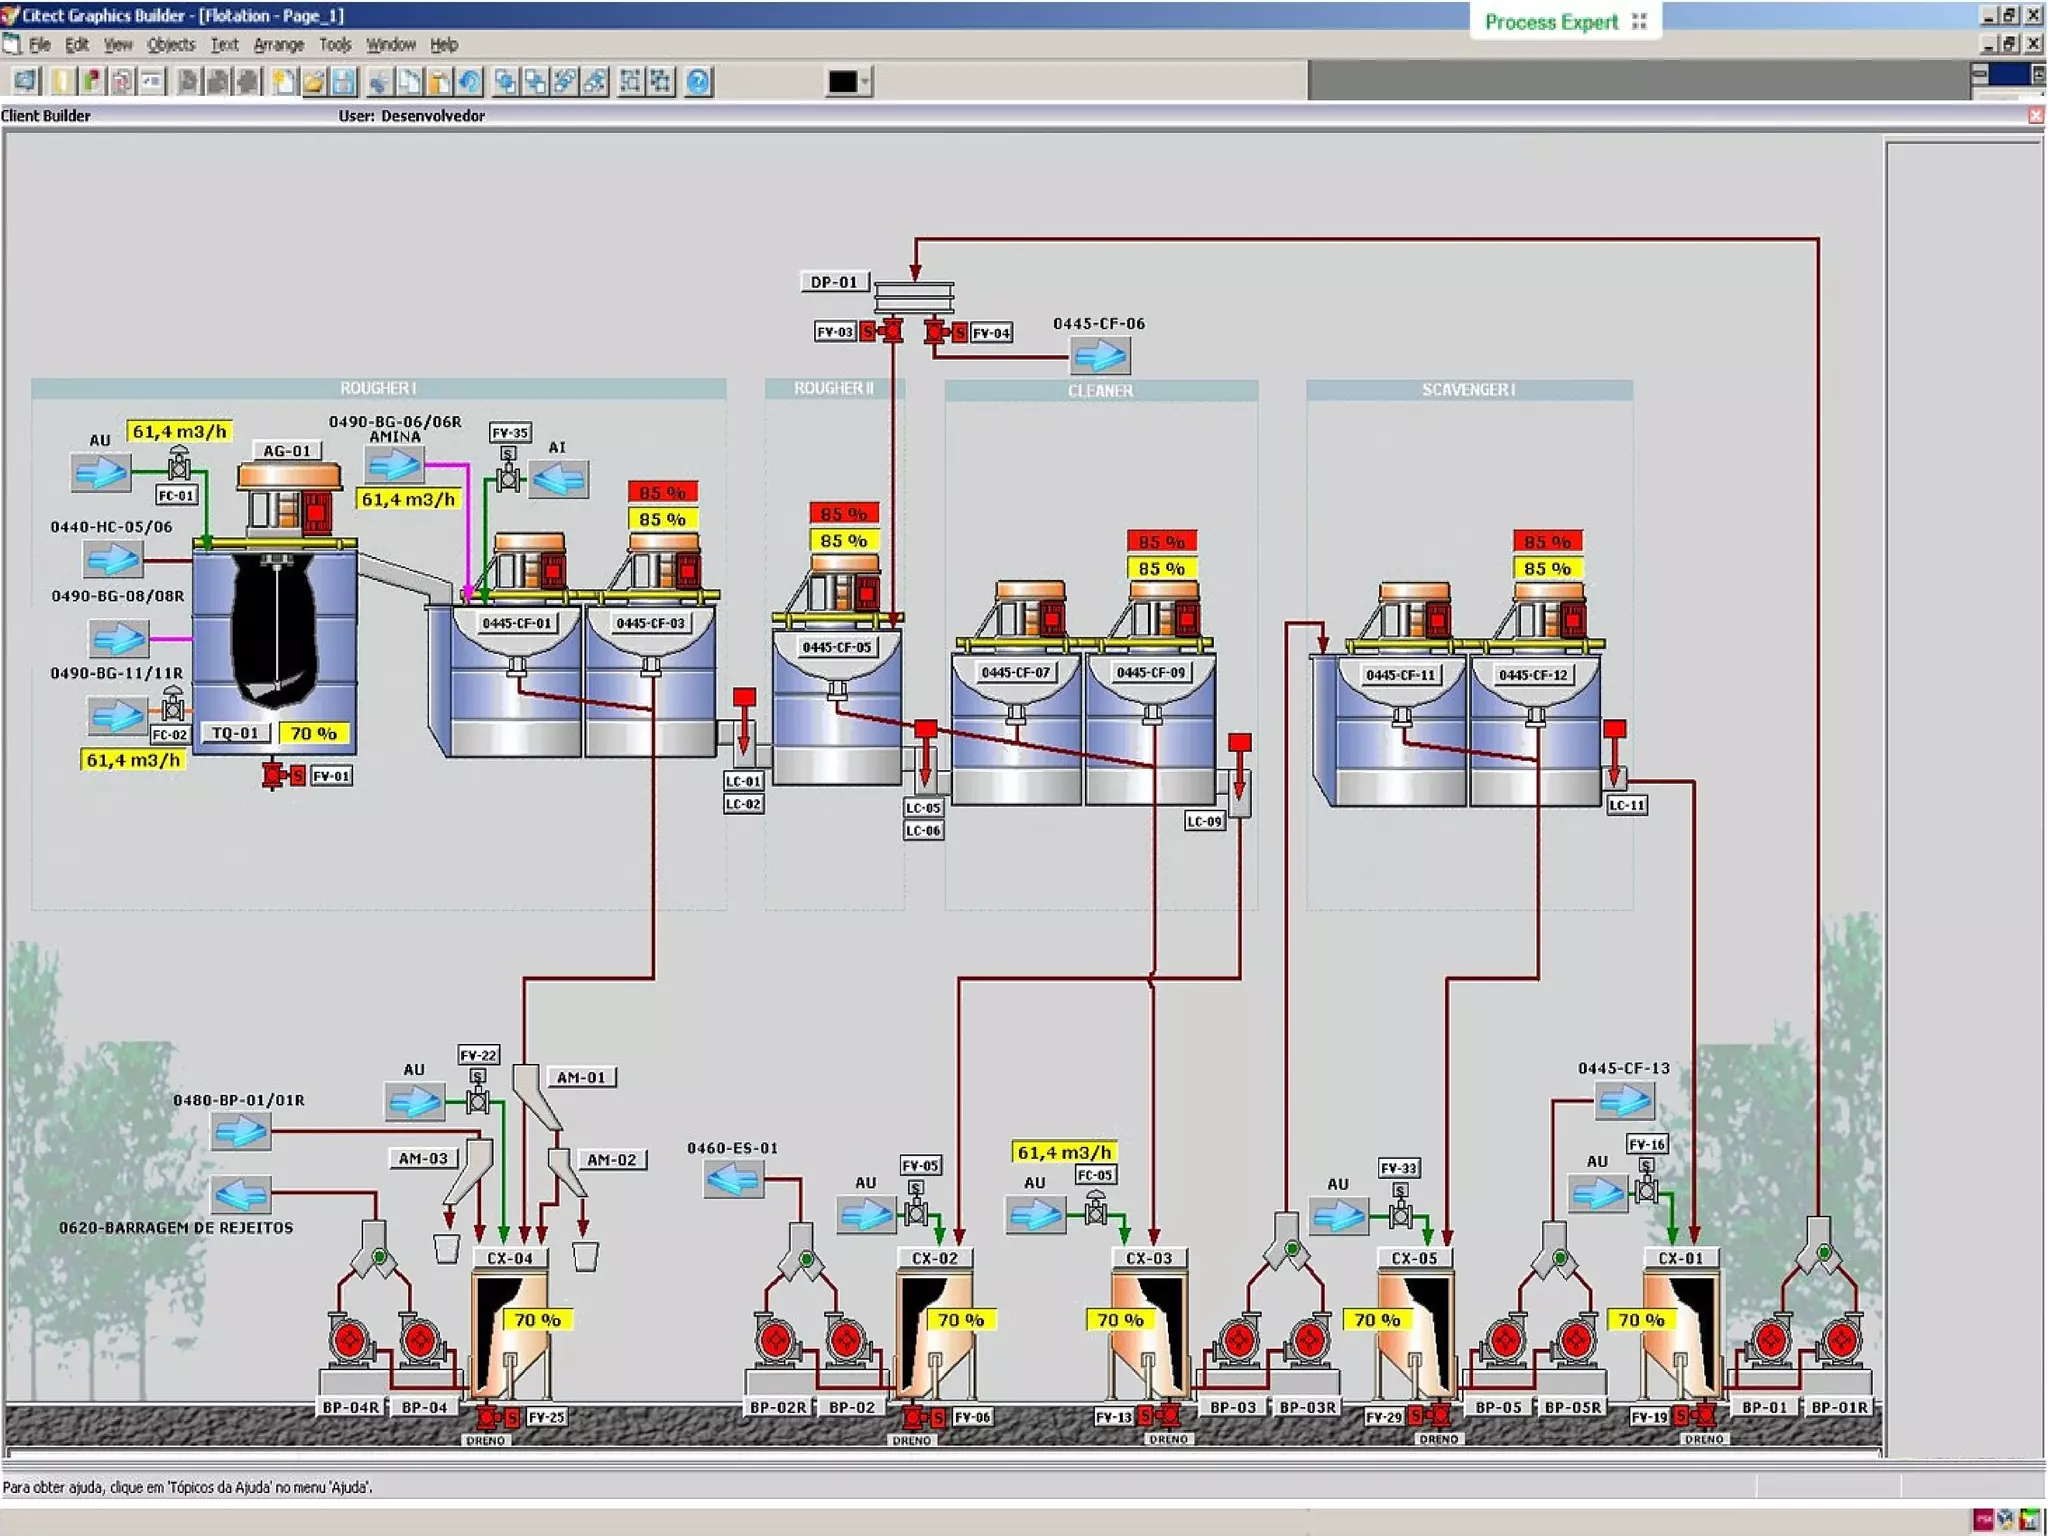The image size is (2048, 1536).
Task: Open the color swatch dropdown arrow
Action: 866,82
